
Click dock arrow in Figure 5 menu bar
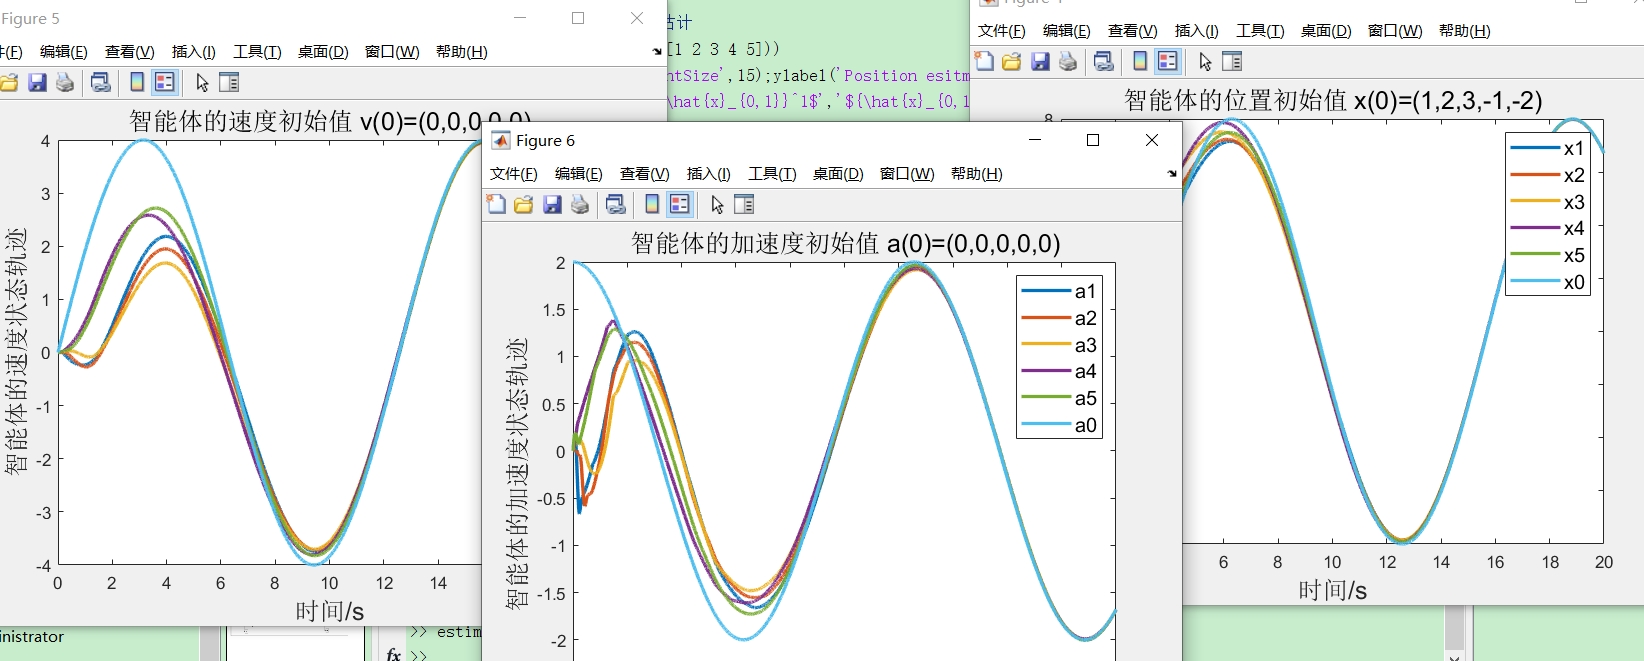pos(657,51)
